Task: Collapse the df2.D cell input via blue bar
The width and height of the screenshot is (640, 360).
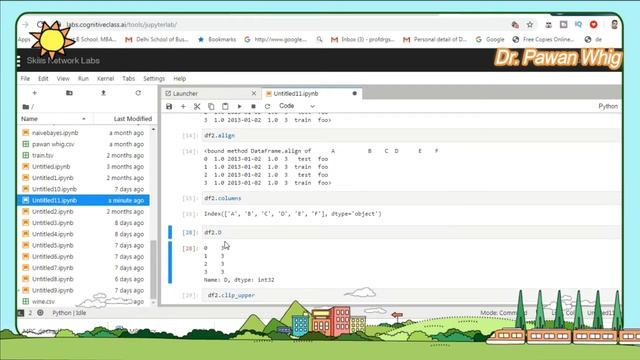Action: pos(170,232)
